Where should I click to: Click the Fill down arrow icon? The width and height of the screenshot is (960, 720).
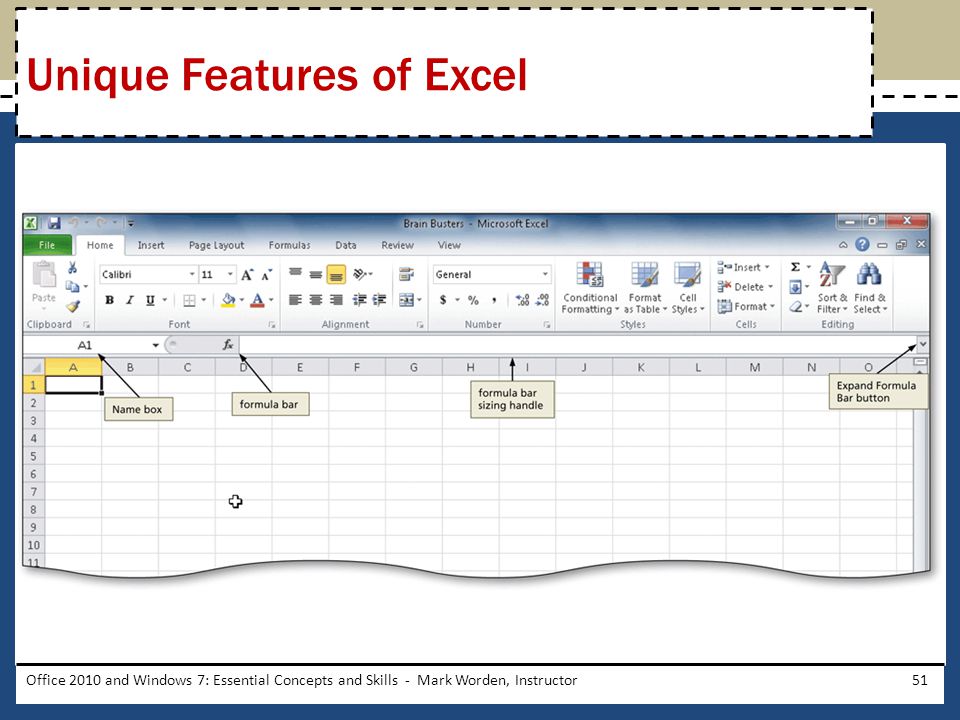click(795, 287)
